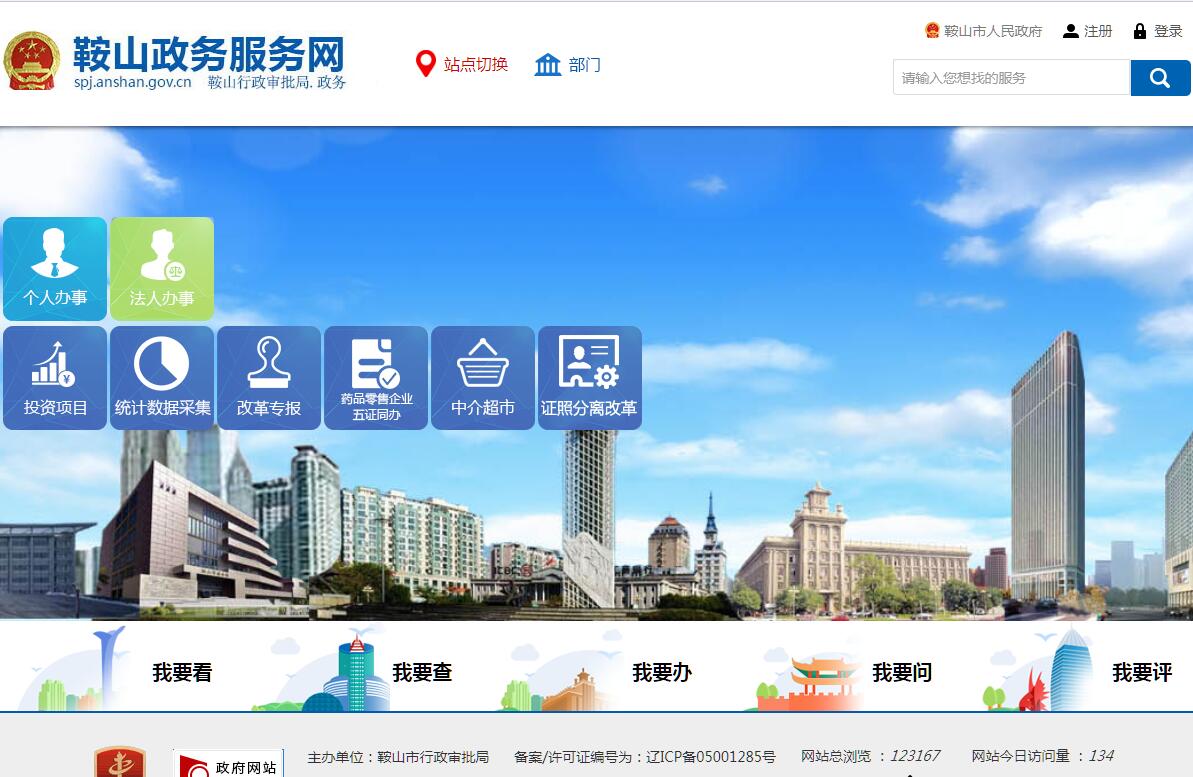Open 投资项目 investment projects tile

[55, 378]
